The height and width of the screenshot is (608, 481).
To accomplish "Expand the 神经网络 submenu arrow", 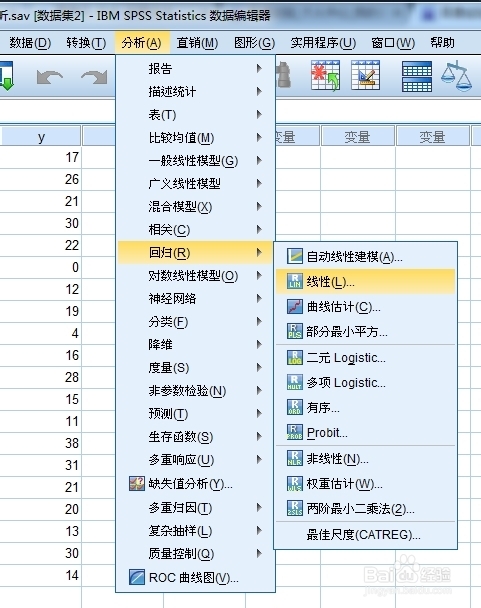I will tap(259, 299).
